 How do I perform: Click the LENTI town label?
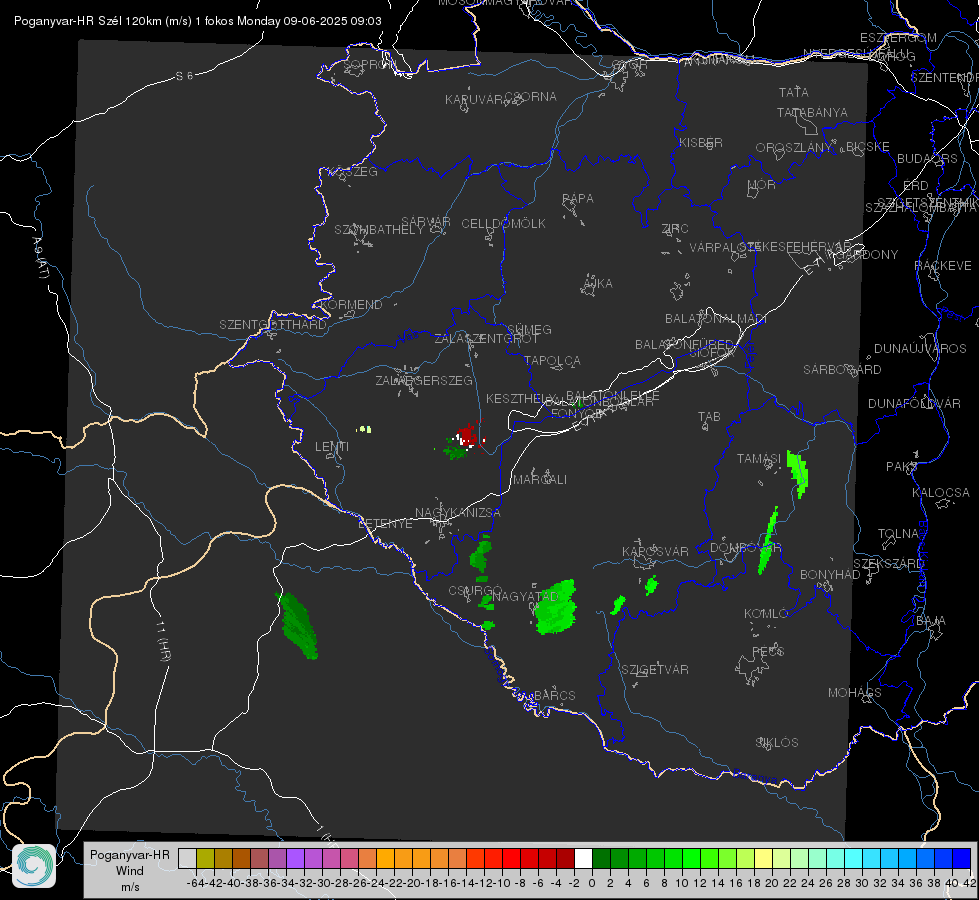pyautogui.click(x=332, y=447)
